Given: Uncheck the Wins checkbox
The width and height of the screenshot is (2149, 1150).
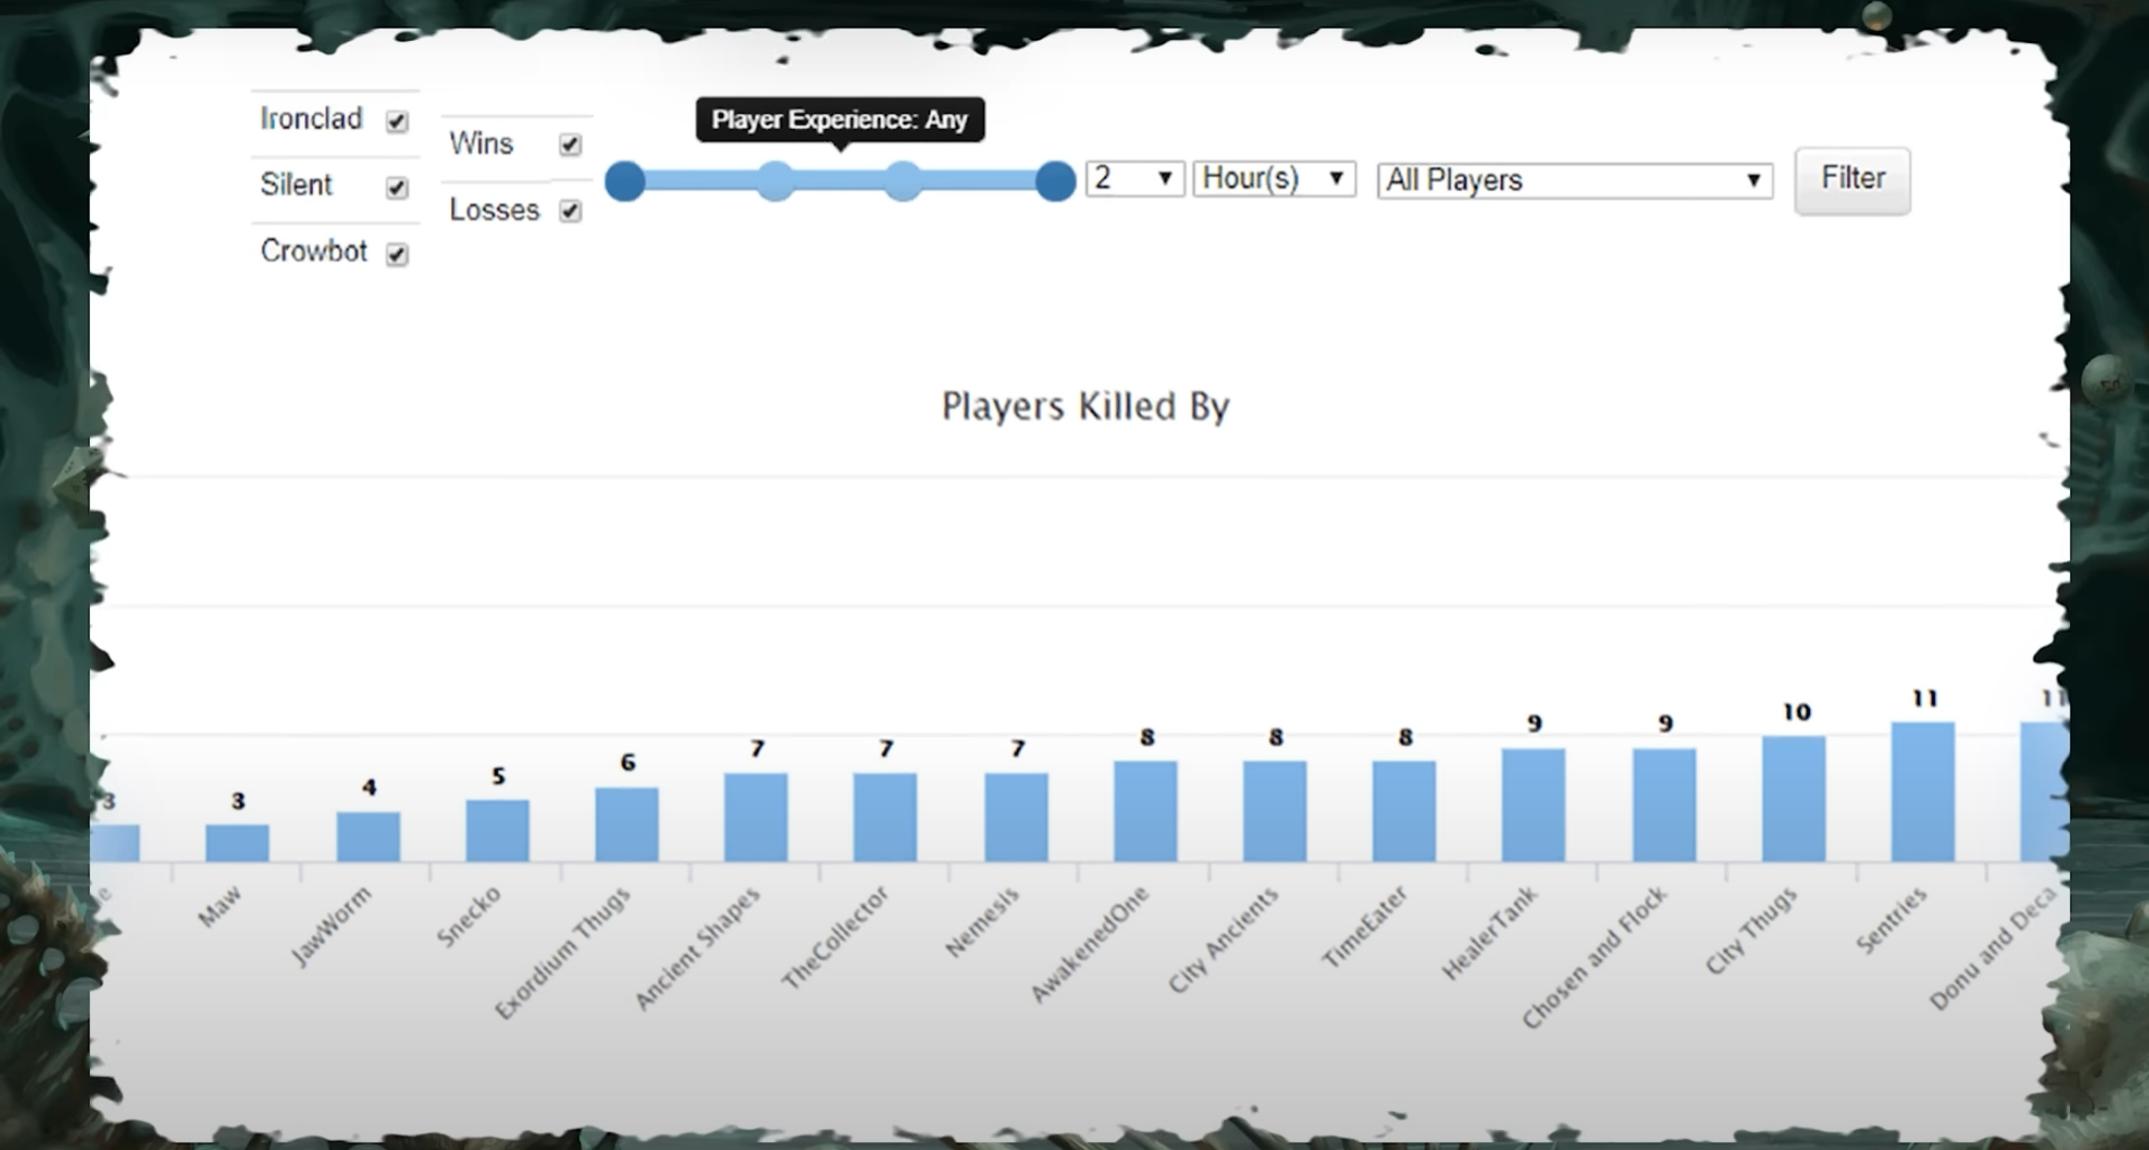Looking at the screenshot, I should click(570, 145).
